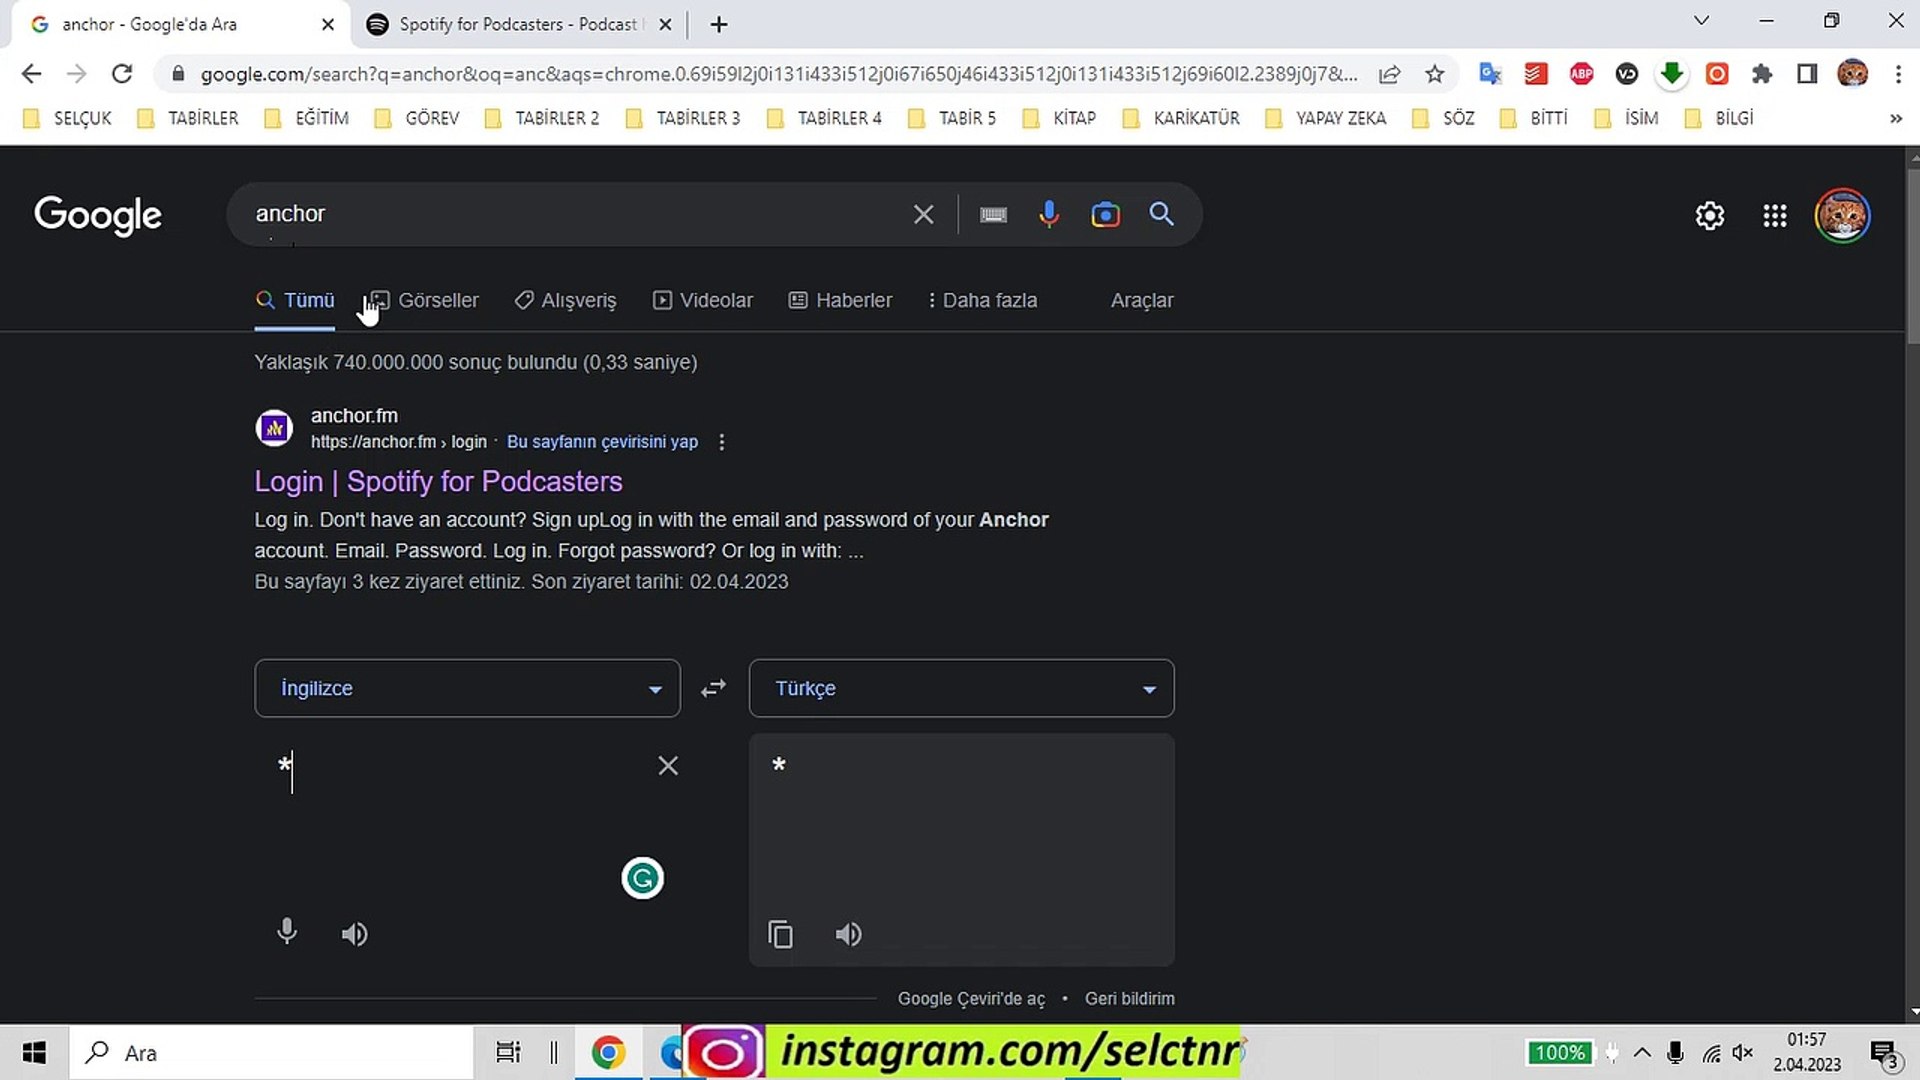Screen dimensions: 1920x1080
Task: Open Chrome three-dot menu
Action: coord(1898,74)
